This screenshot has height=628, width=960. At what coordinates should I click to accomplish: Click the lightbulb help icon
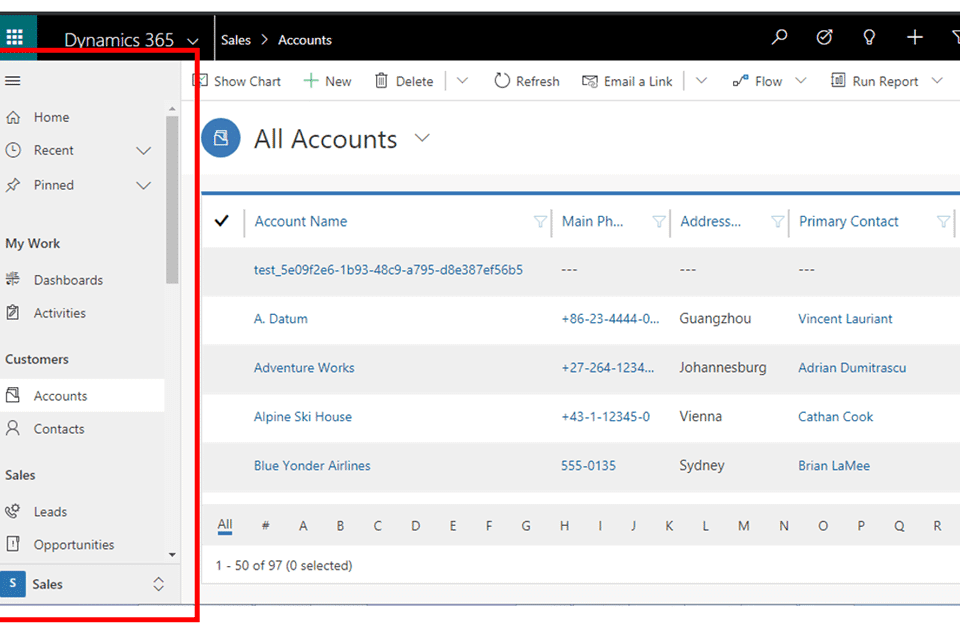[x=869, y=38]
